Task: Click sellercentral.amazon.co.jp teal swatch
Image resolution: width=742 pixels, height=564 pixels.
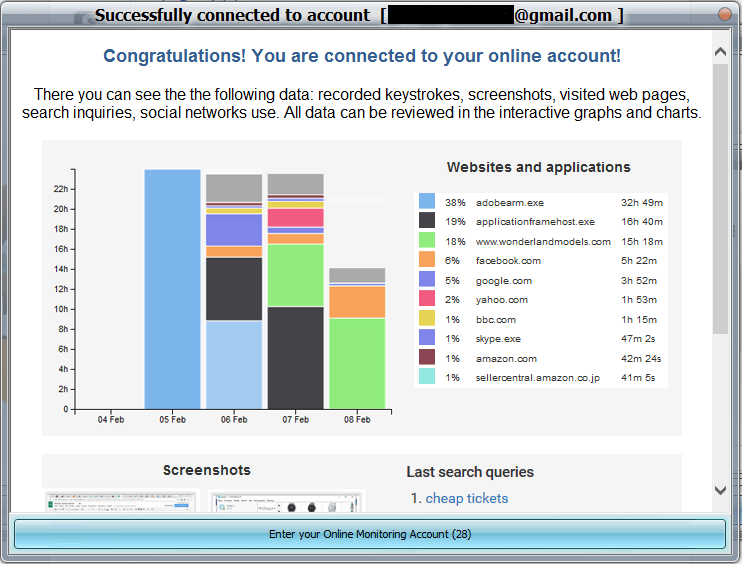Action: (x=427, y=376)
